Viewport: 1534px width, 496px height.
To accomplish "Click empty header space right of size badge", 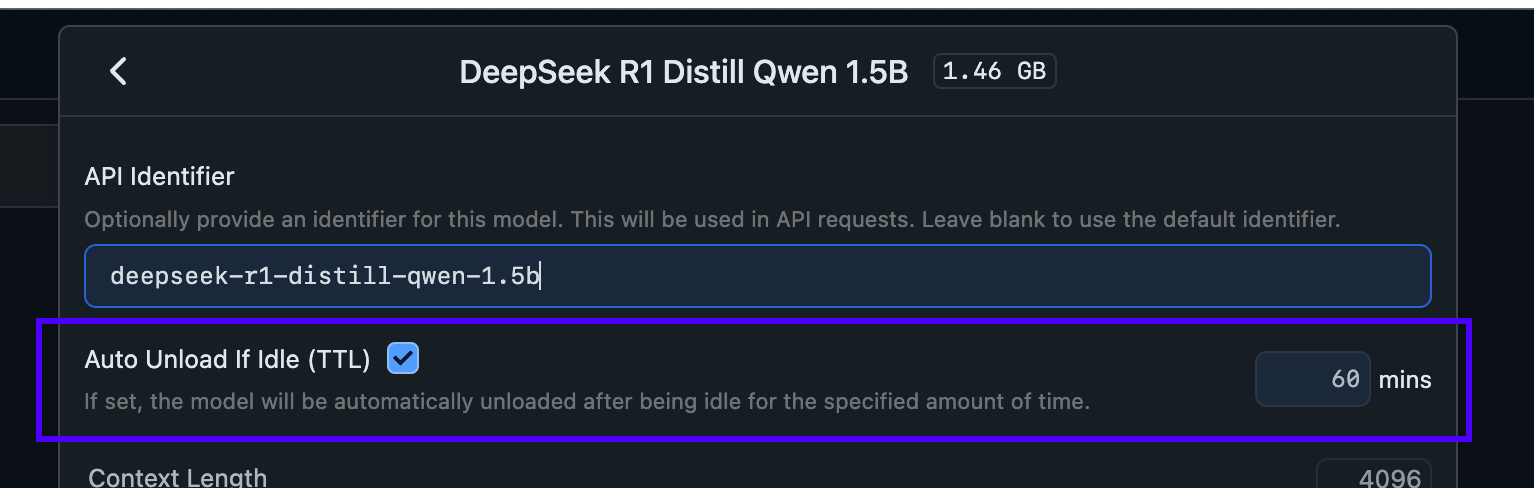I will [x=1250, y=72].
